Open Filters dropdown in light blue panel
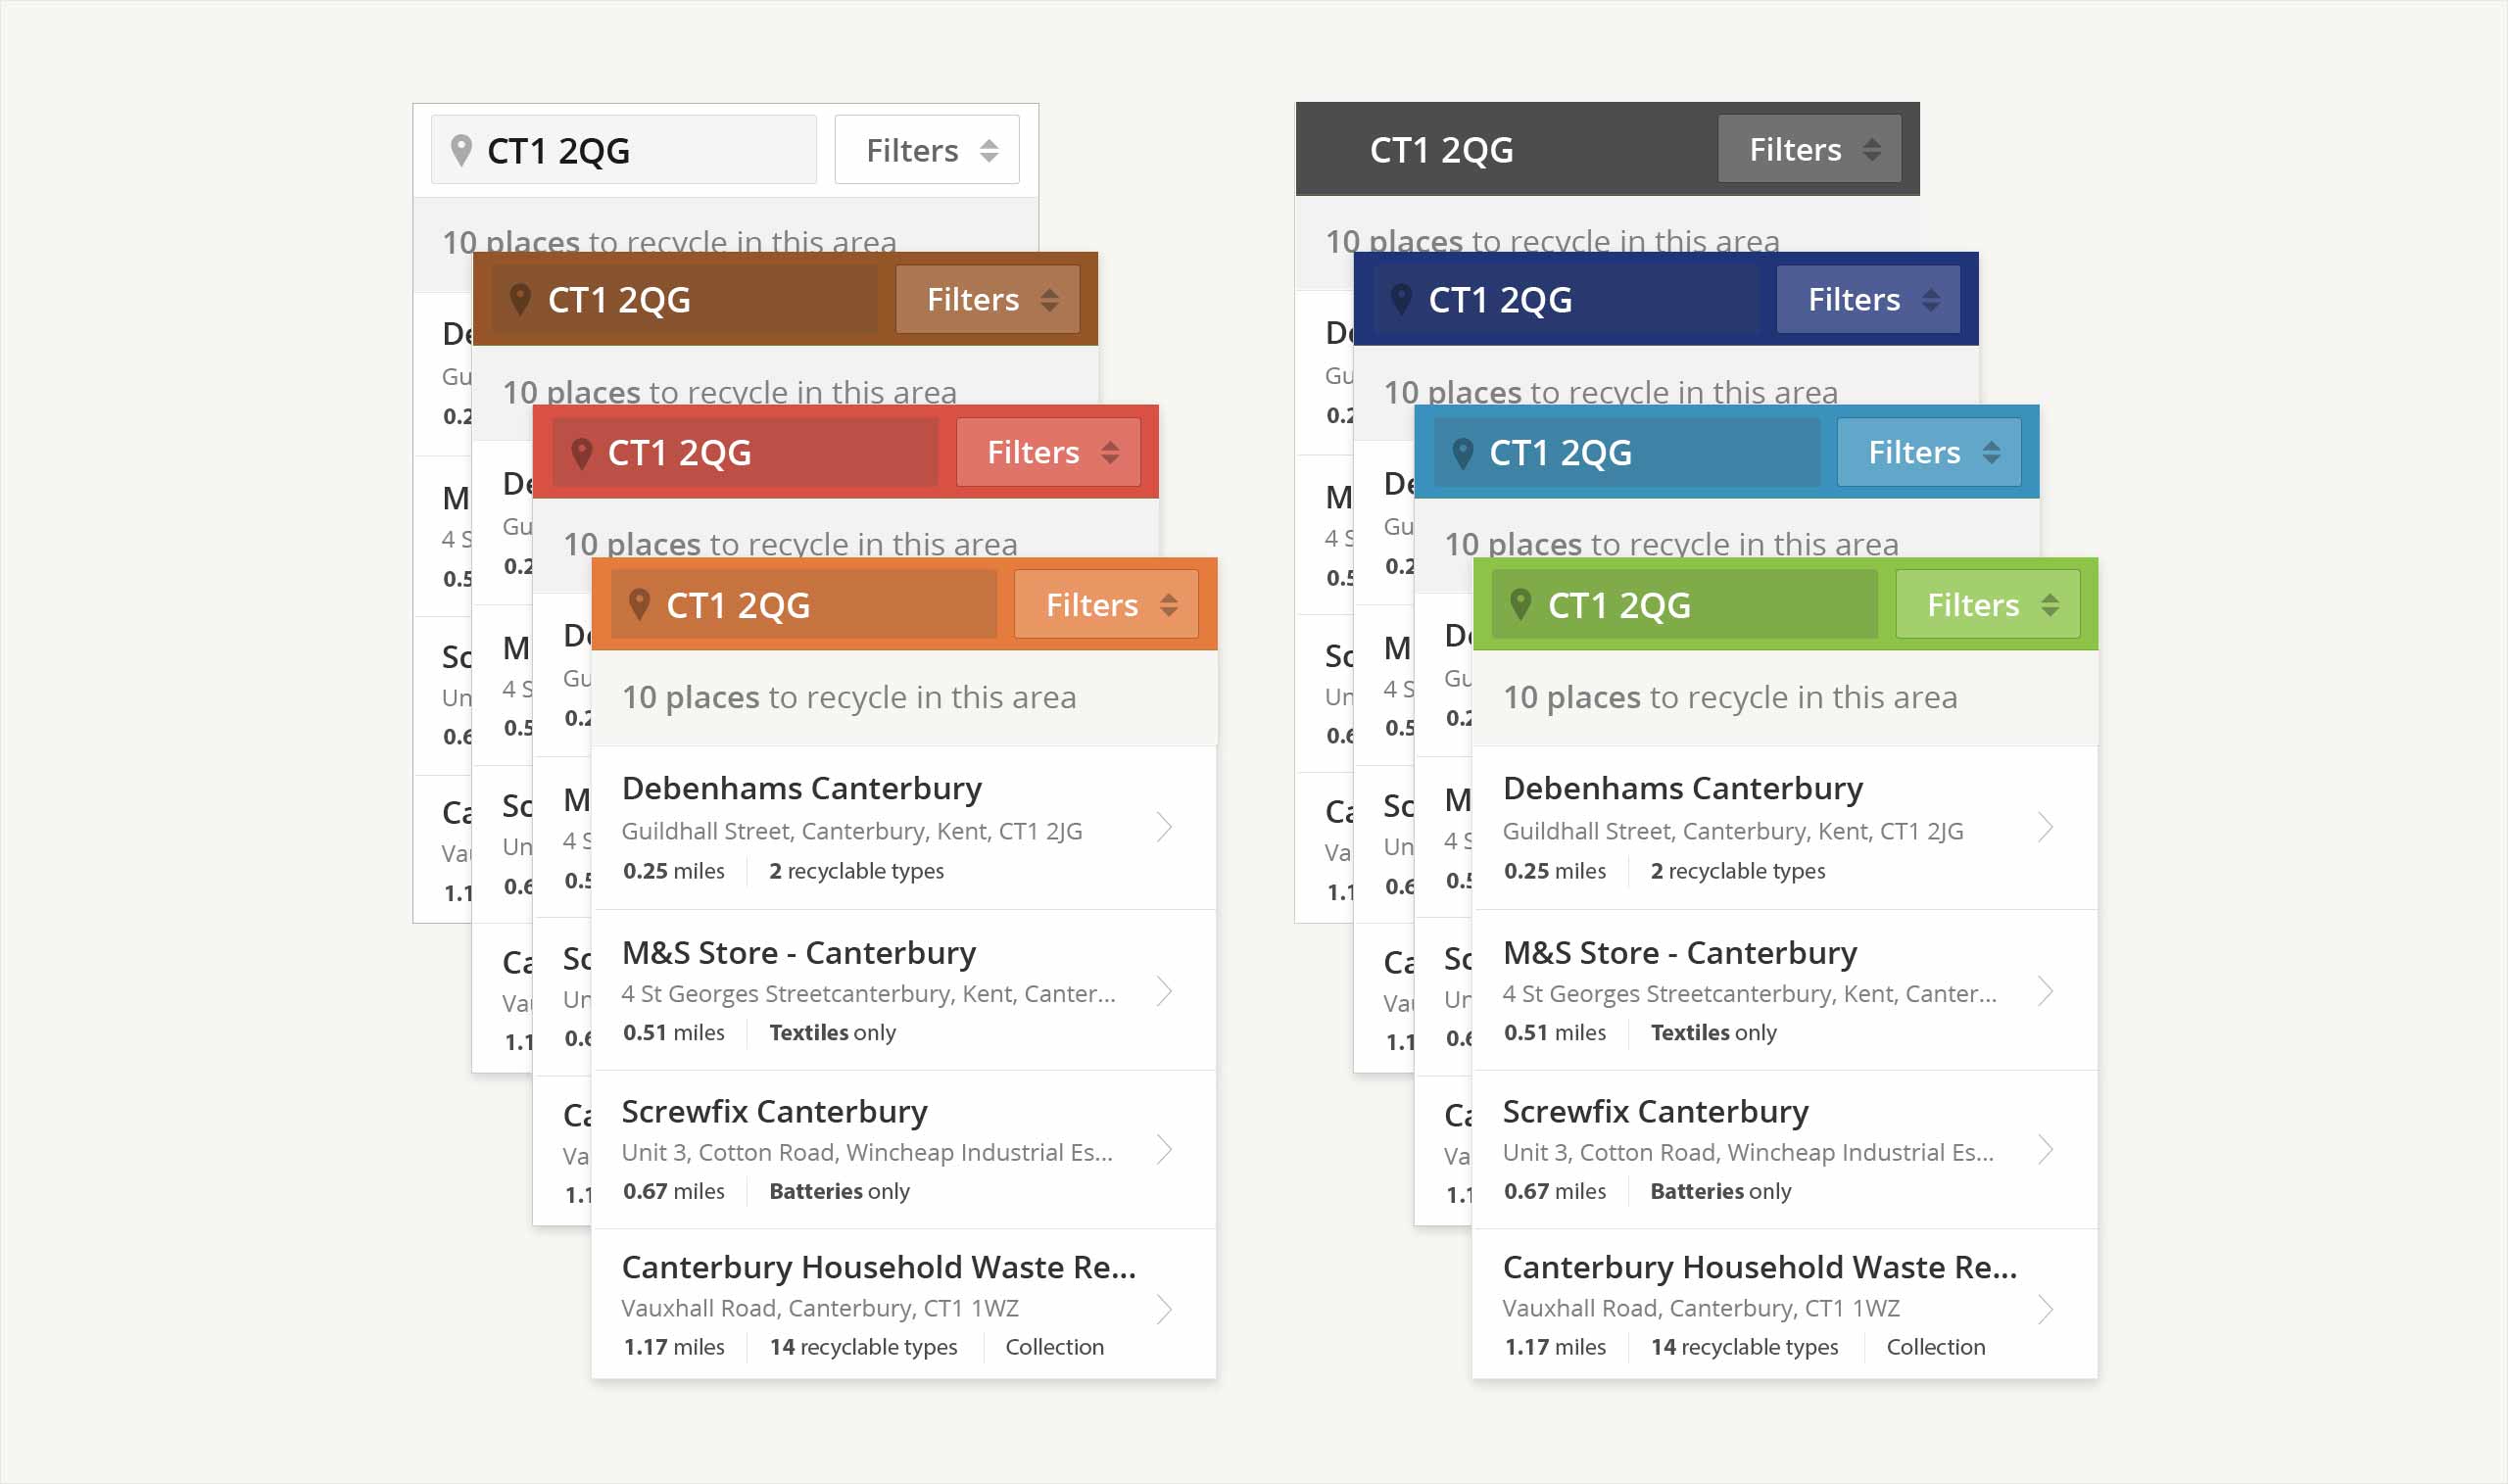2508x1484 pixels. click(1929, 452)
